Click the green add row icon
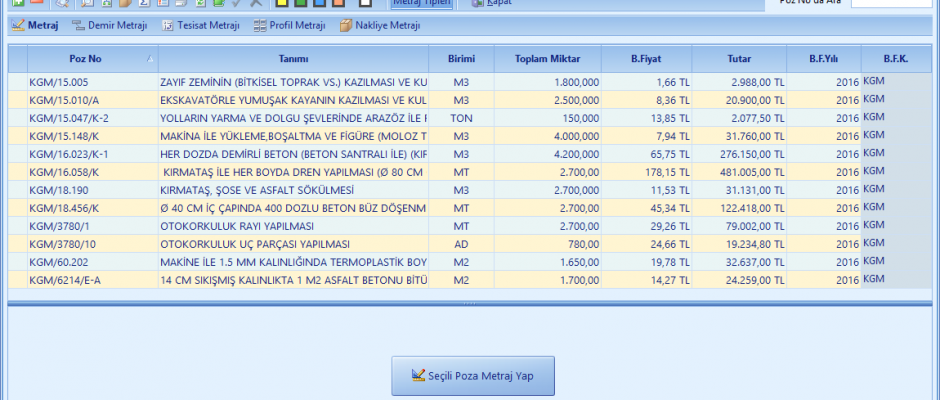 tap(18, 3)
